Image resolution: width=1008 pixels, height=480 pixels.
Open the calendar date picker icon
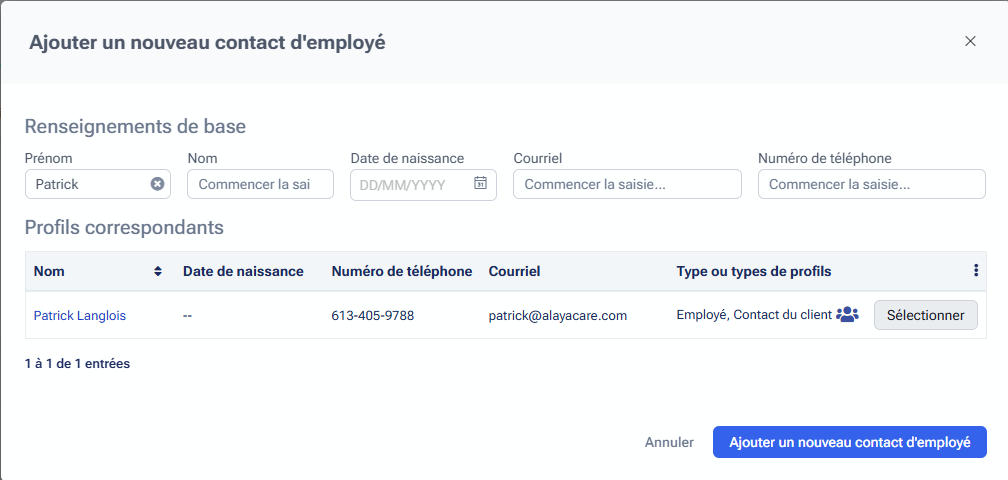pyautogui.click(x=480, y=184)
